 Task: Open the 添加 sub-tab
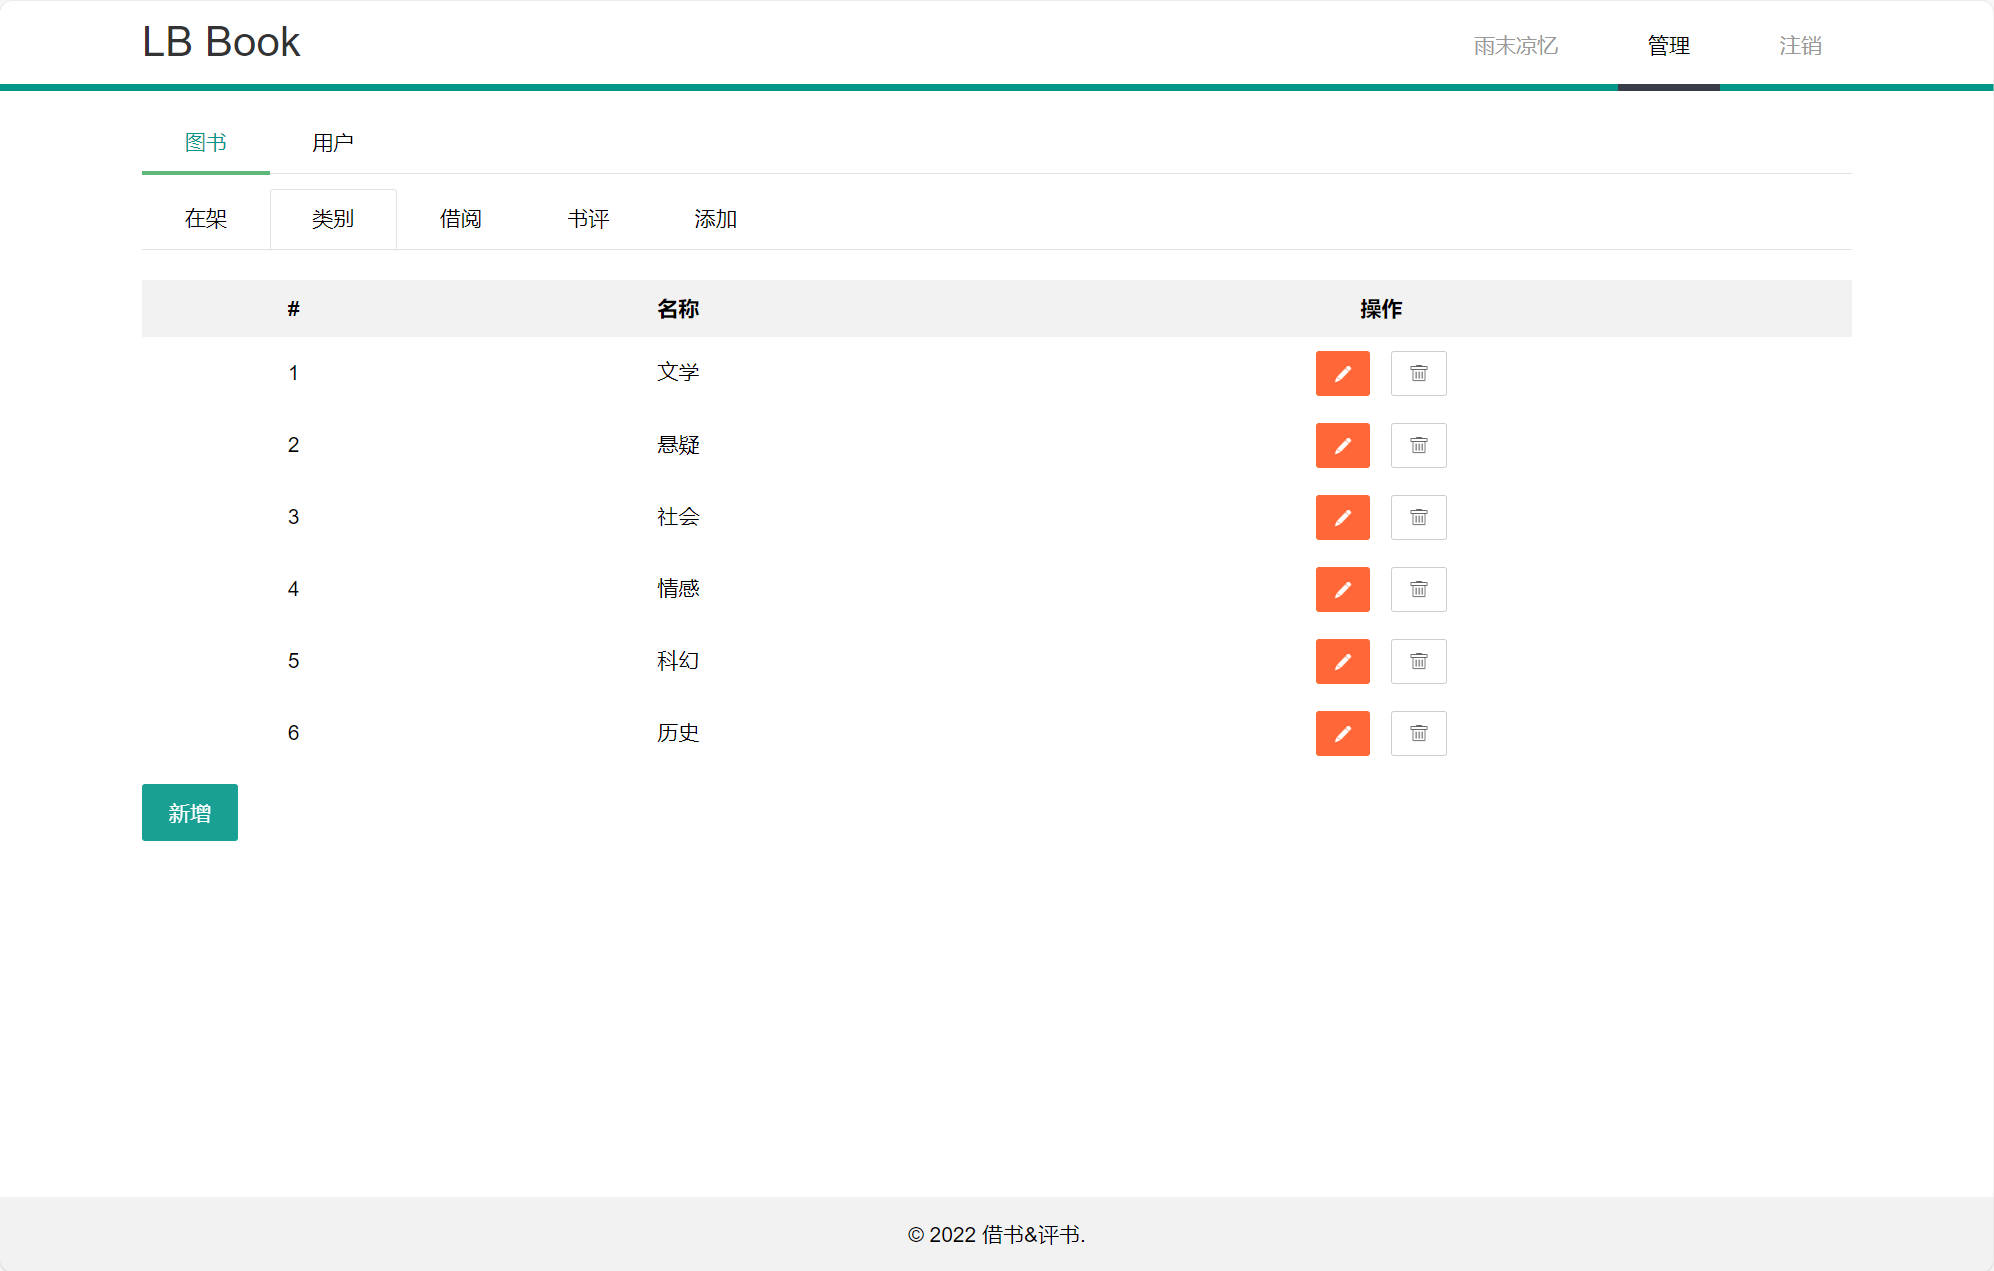pos(715,219)
